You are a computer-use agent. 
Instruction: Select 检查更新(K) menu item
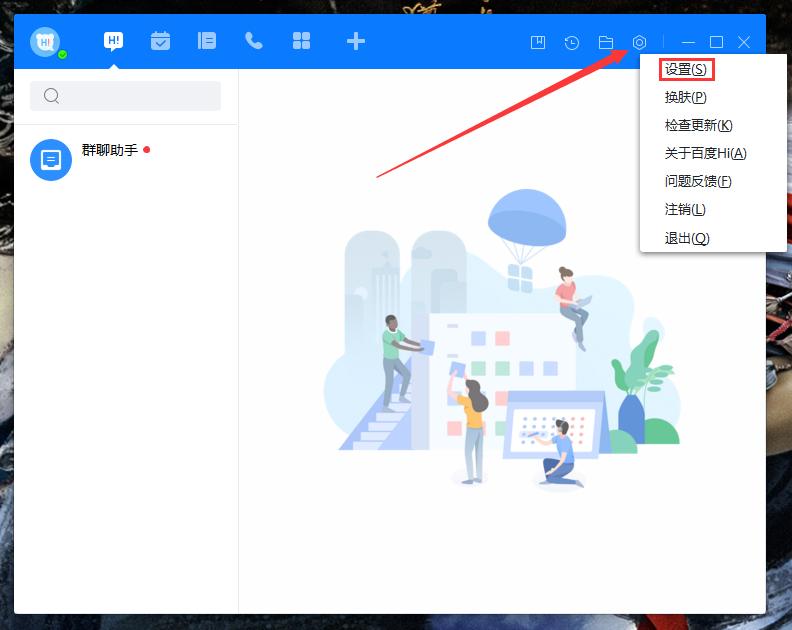[699, 125]
